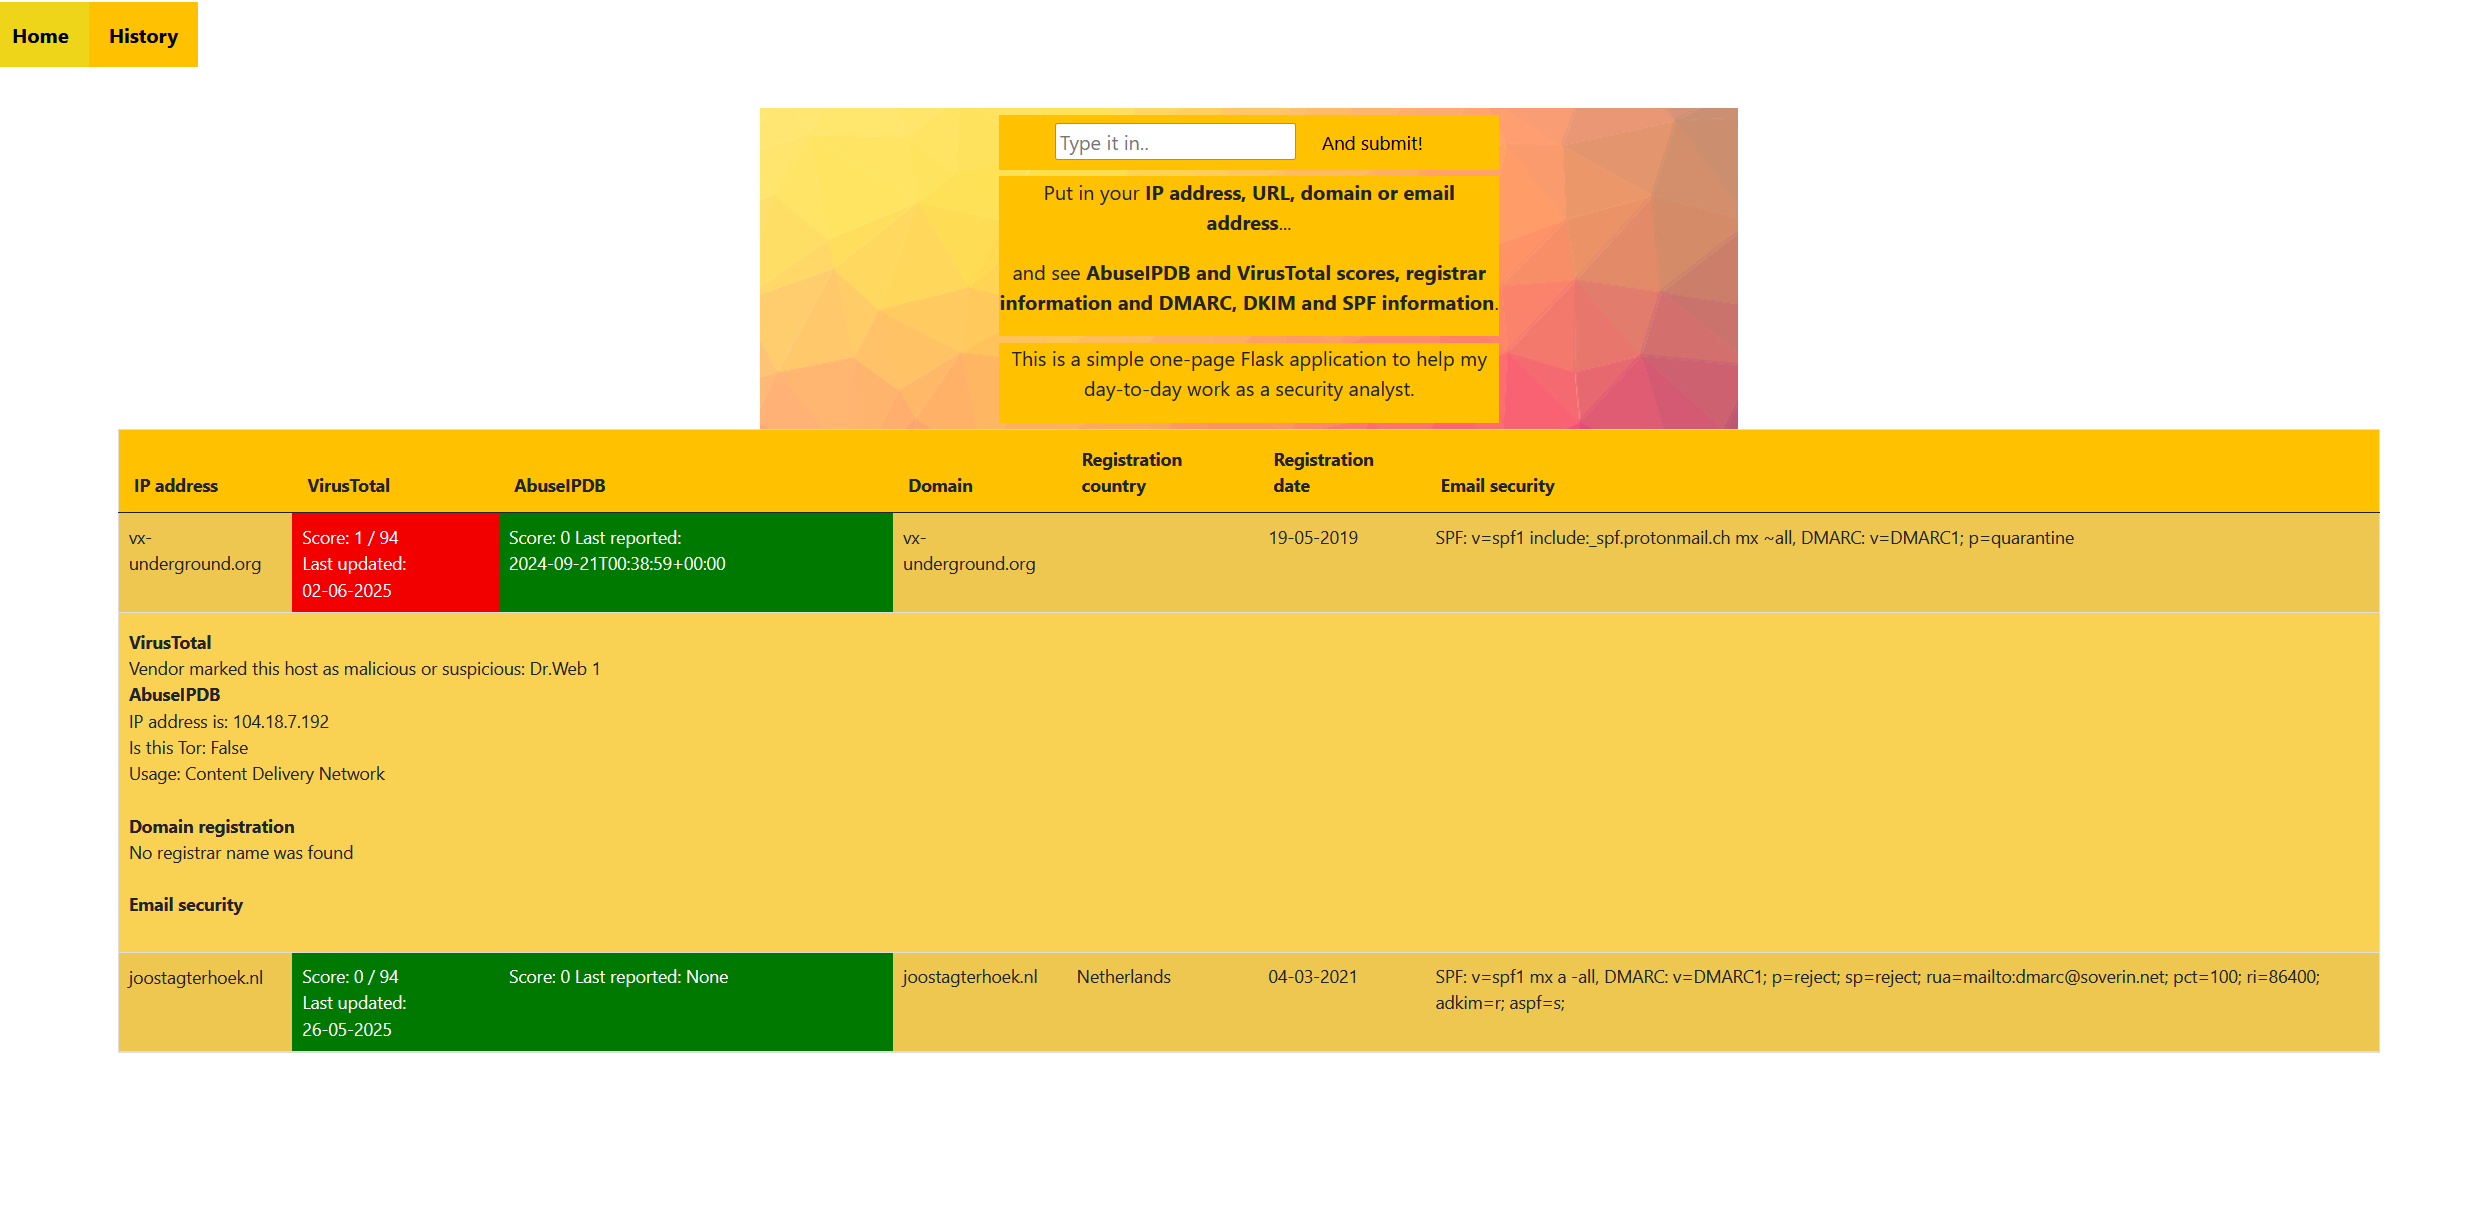Select the 'VirusTotal' column header
The height and width of the screenshot is (1228, 2492).
click(348, 485)
